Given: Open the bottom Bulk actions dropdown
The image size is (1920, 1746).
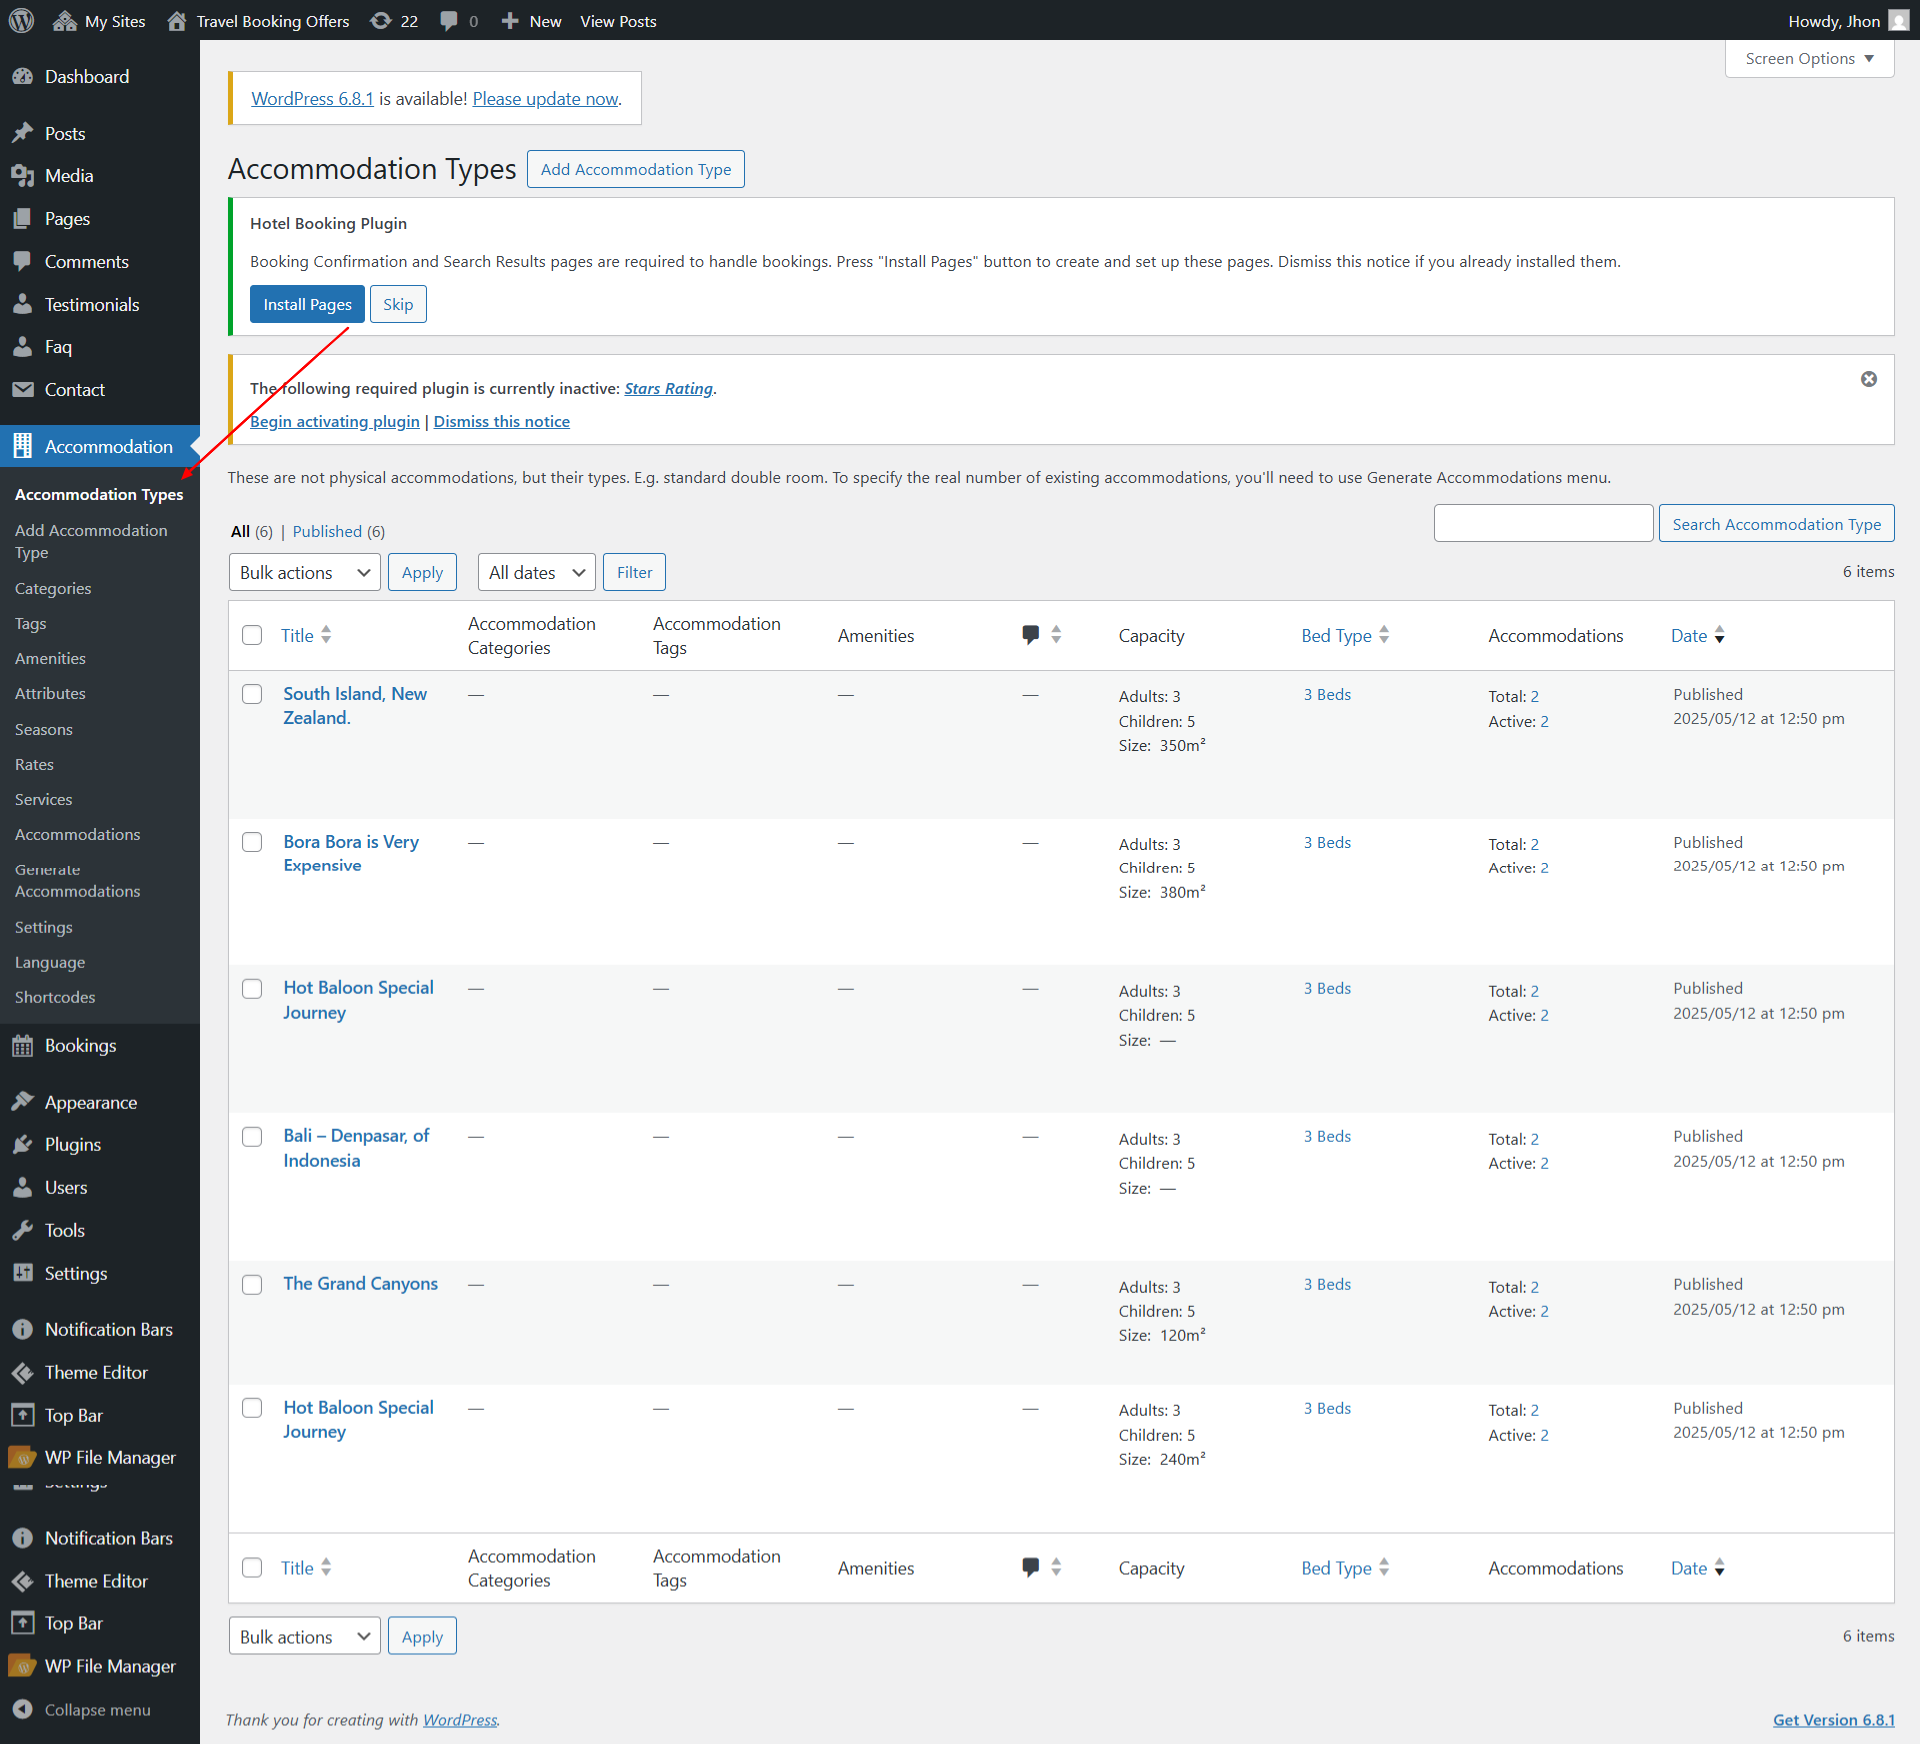Looking at the screenshot, I should pyautogui.click(x=304, y=1637).
